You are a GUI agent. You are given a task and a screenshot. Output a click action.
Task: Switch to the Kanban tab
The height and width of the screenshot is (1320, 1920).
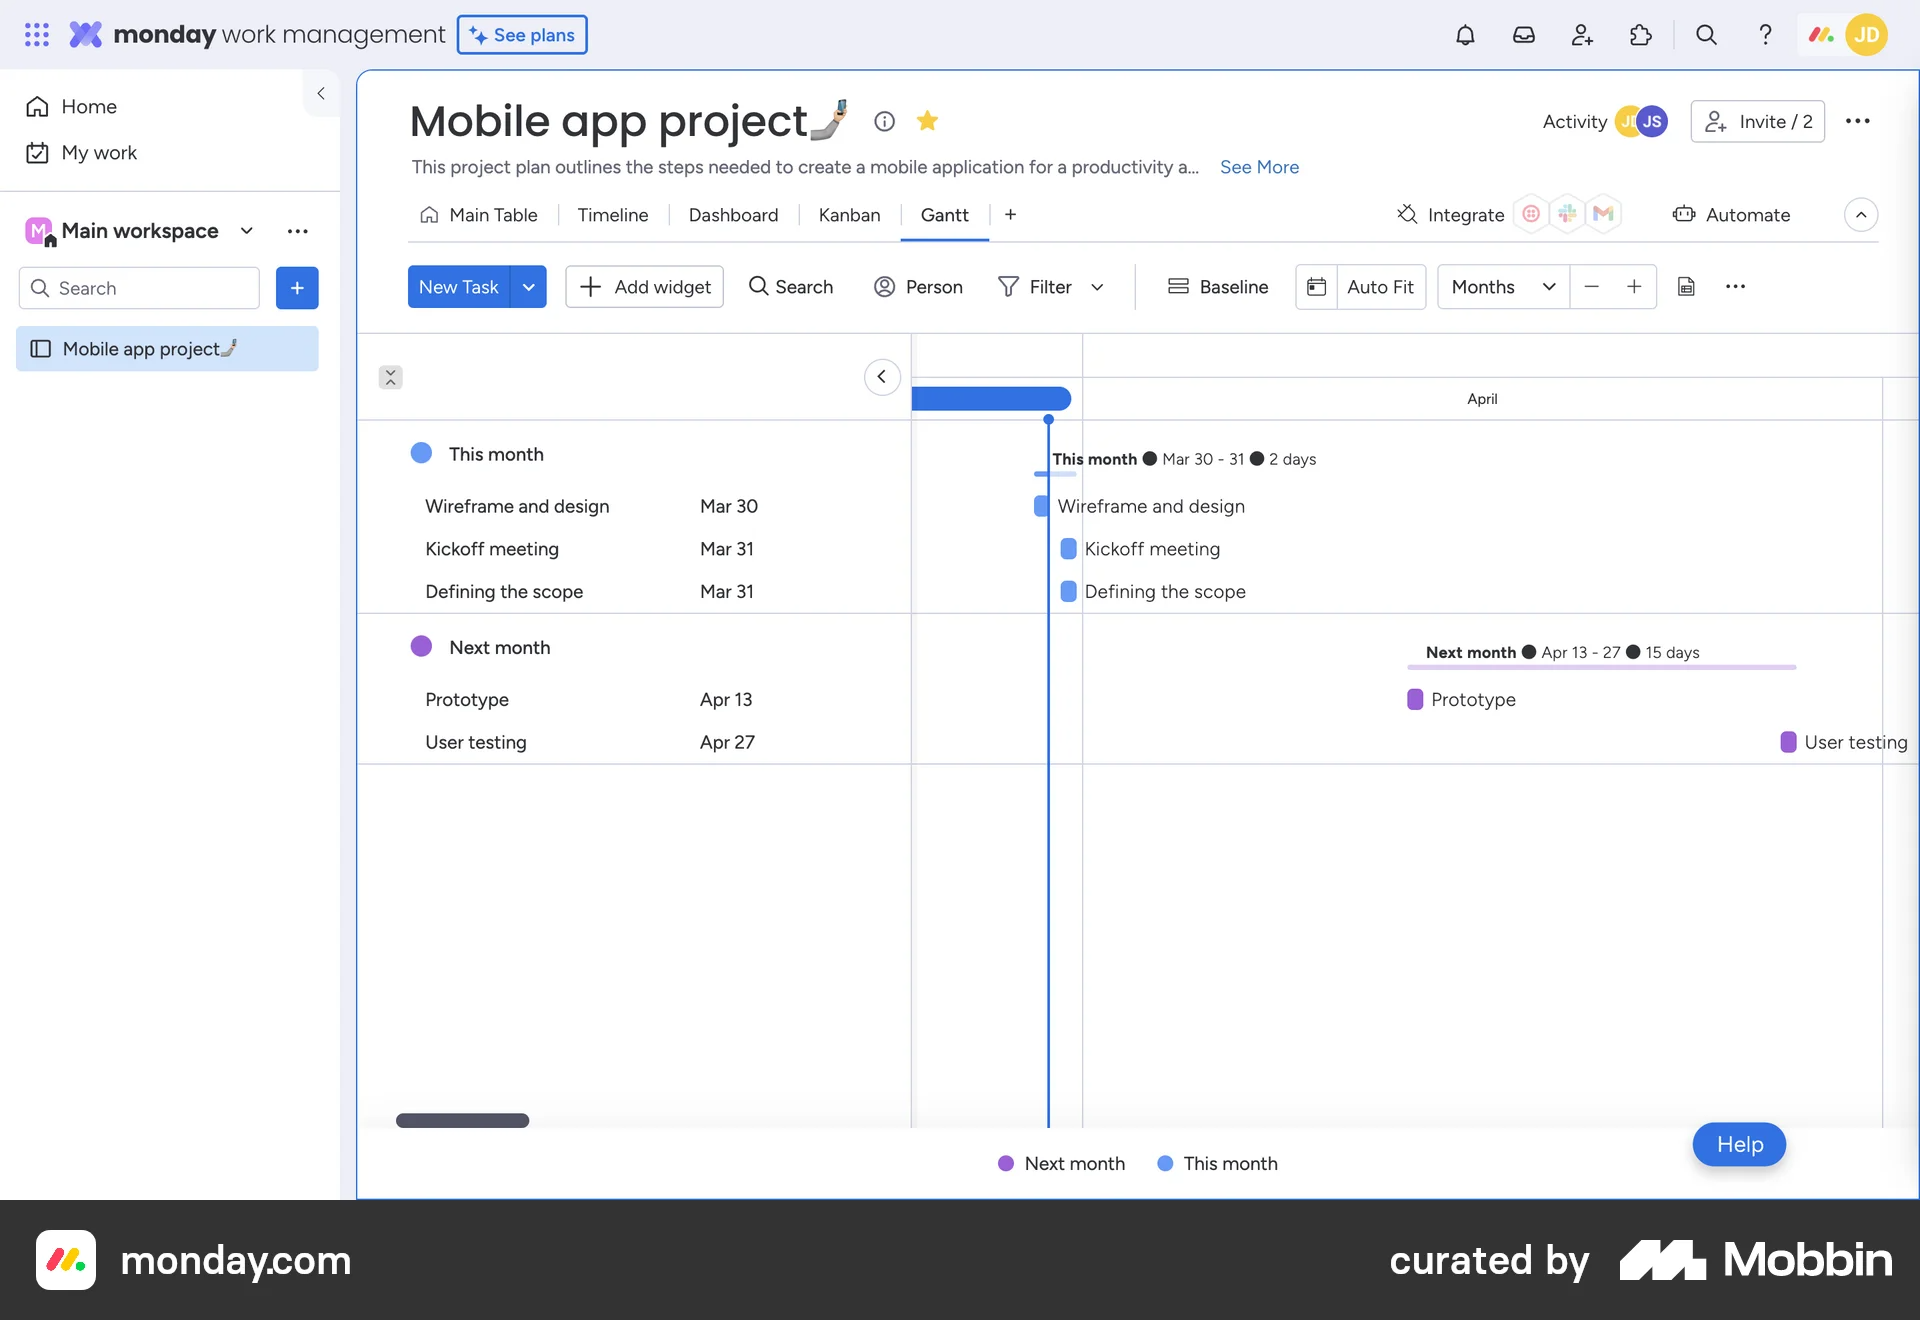(x=849, y=215)
